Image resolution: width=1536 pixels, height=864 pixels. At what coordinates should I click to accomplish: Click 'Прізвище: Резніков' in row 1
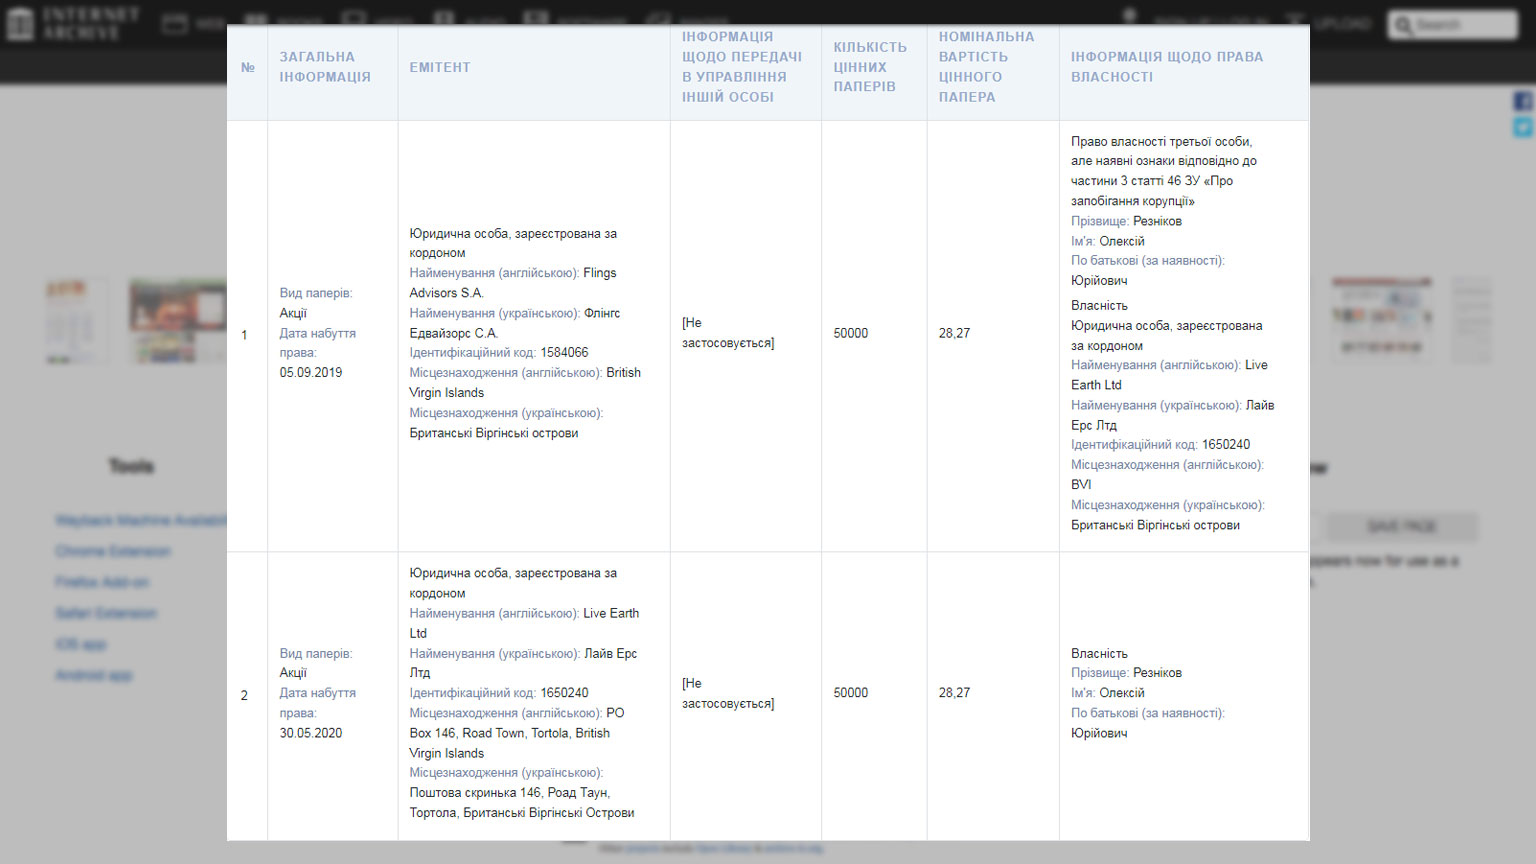click(x=1126, y=221)
